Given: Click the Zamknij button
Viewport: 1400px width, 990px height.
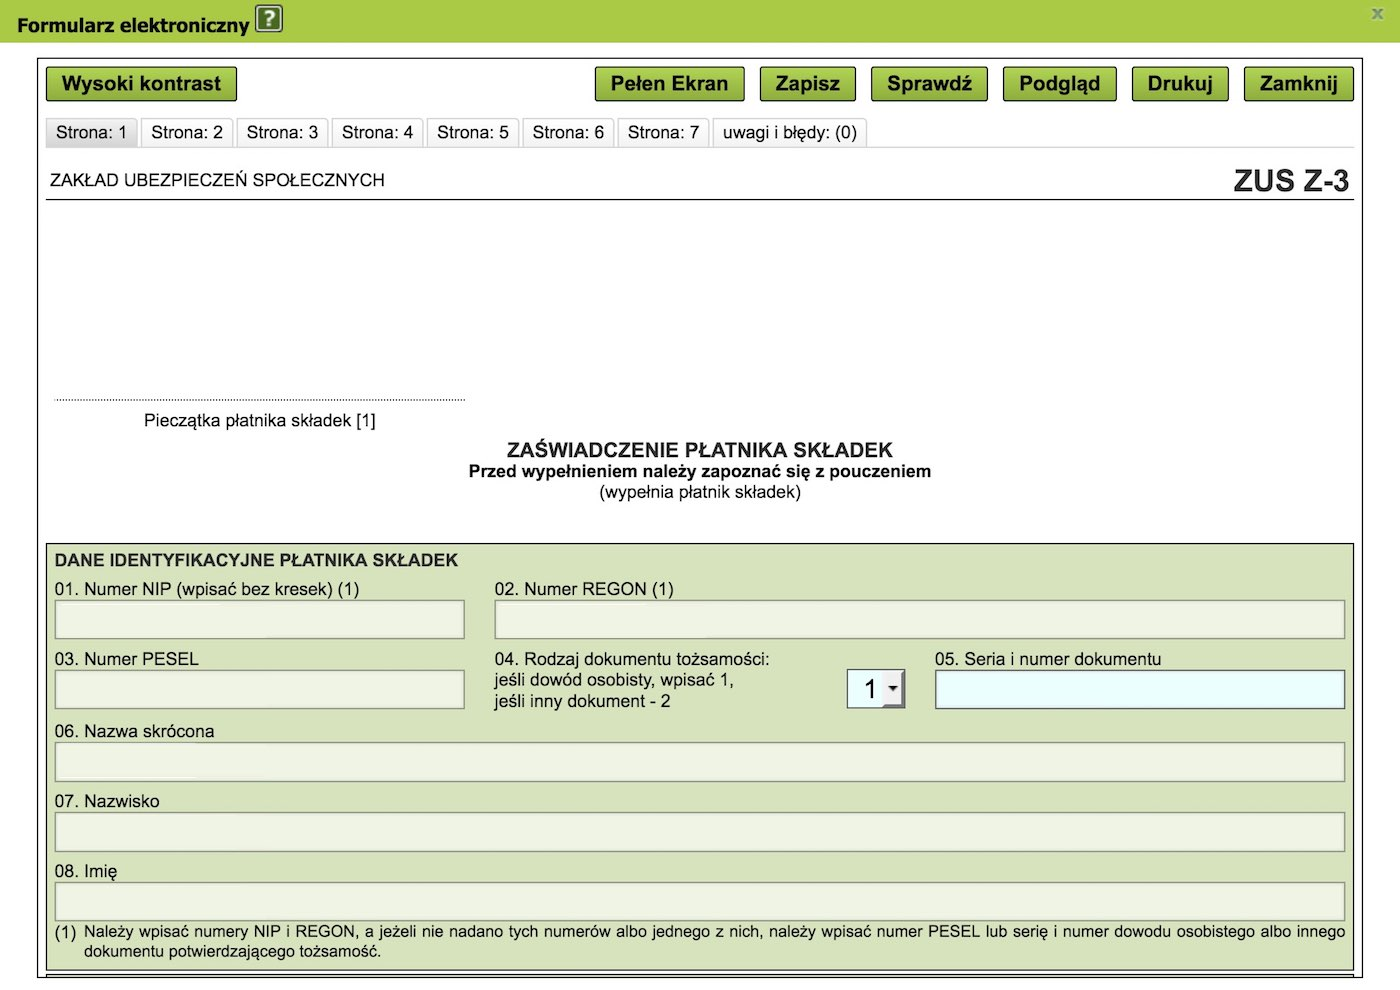Looking at the screenshot, I should [1298, 84].
